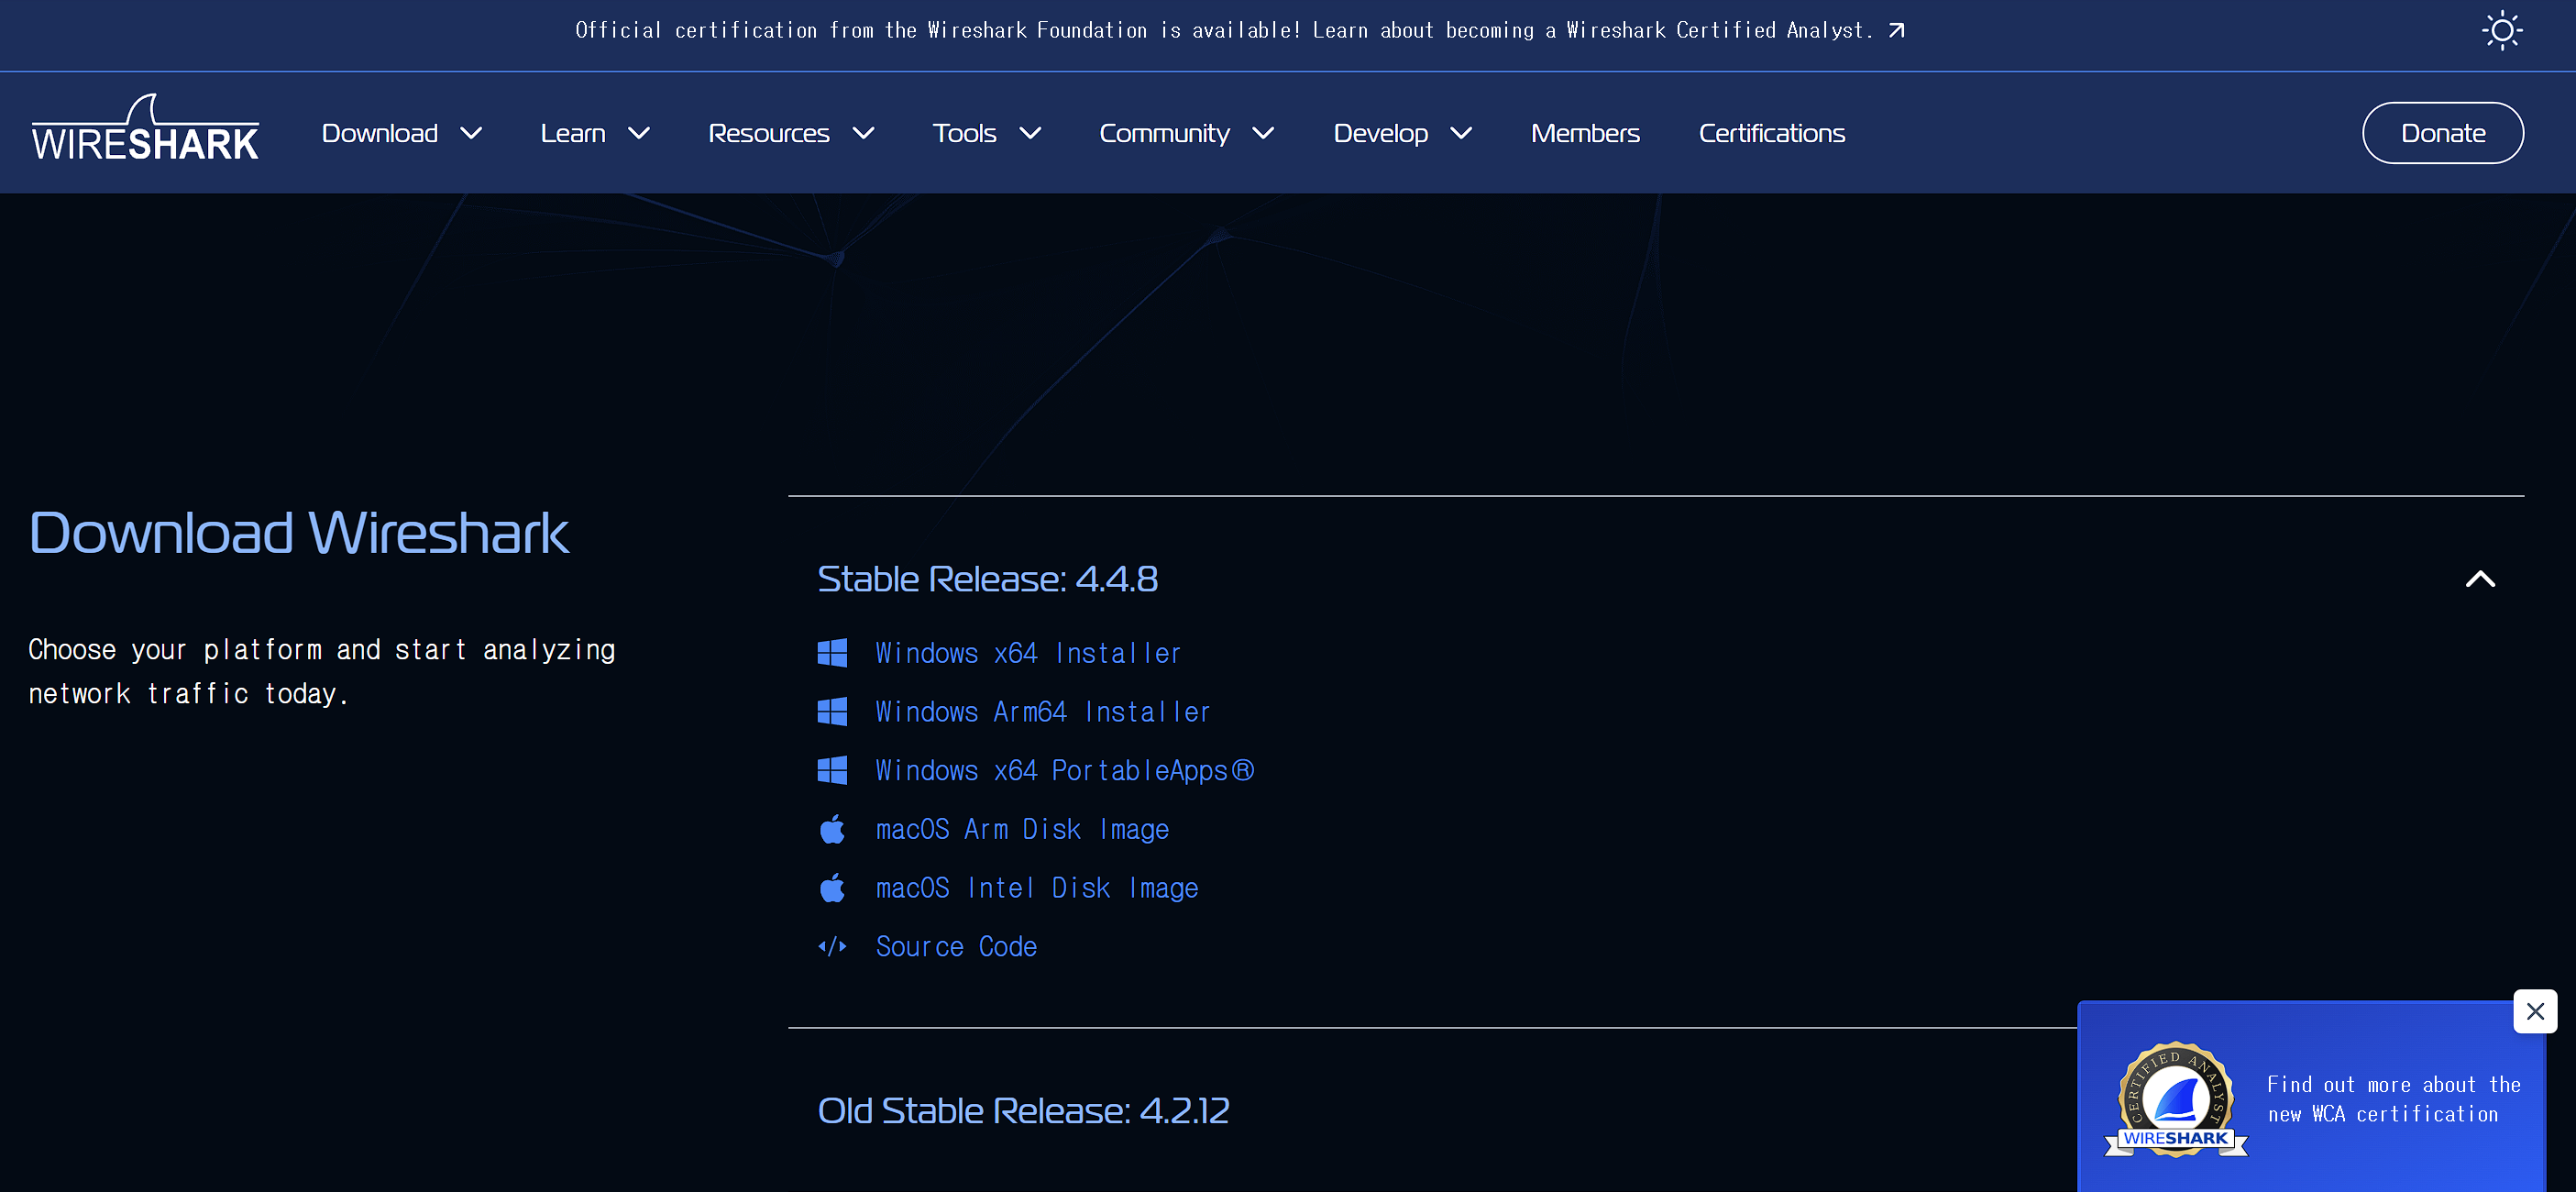Open the Develop navigation menu

tap(1380, 133)
